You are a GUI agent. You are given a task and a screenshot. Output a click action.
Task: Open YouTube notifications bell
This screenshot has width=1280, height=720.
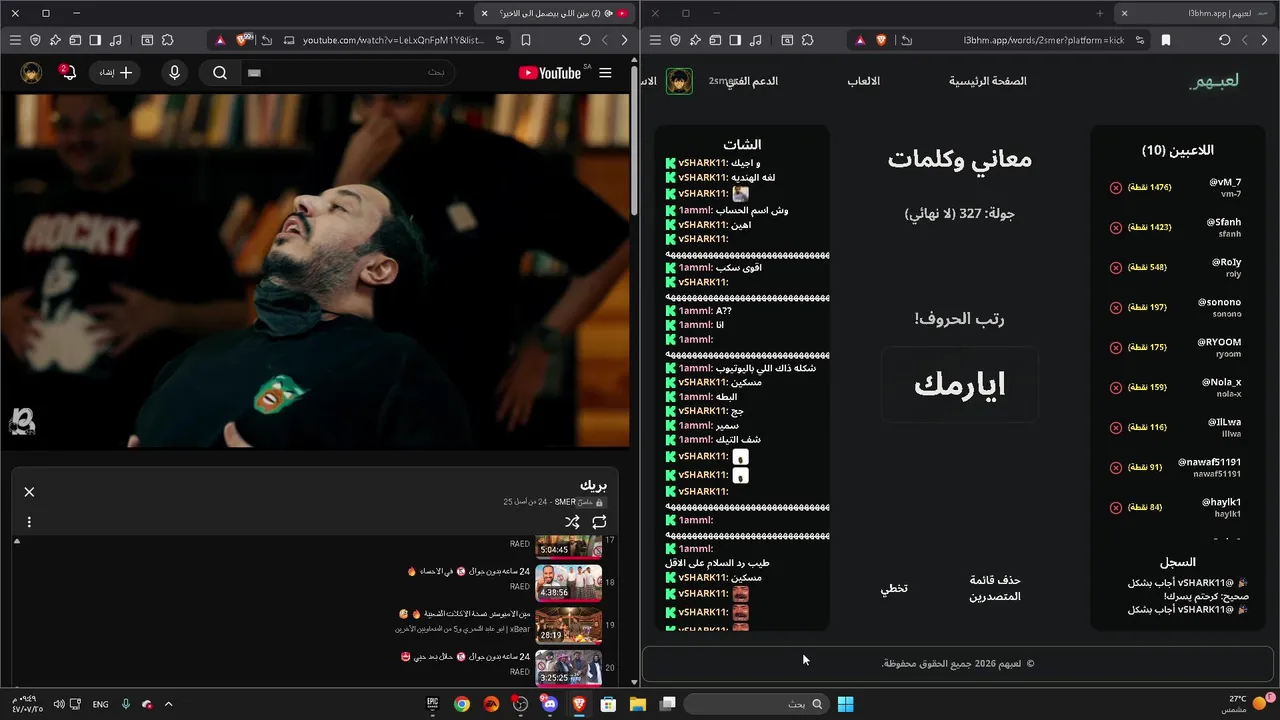point(67,73)
